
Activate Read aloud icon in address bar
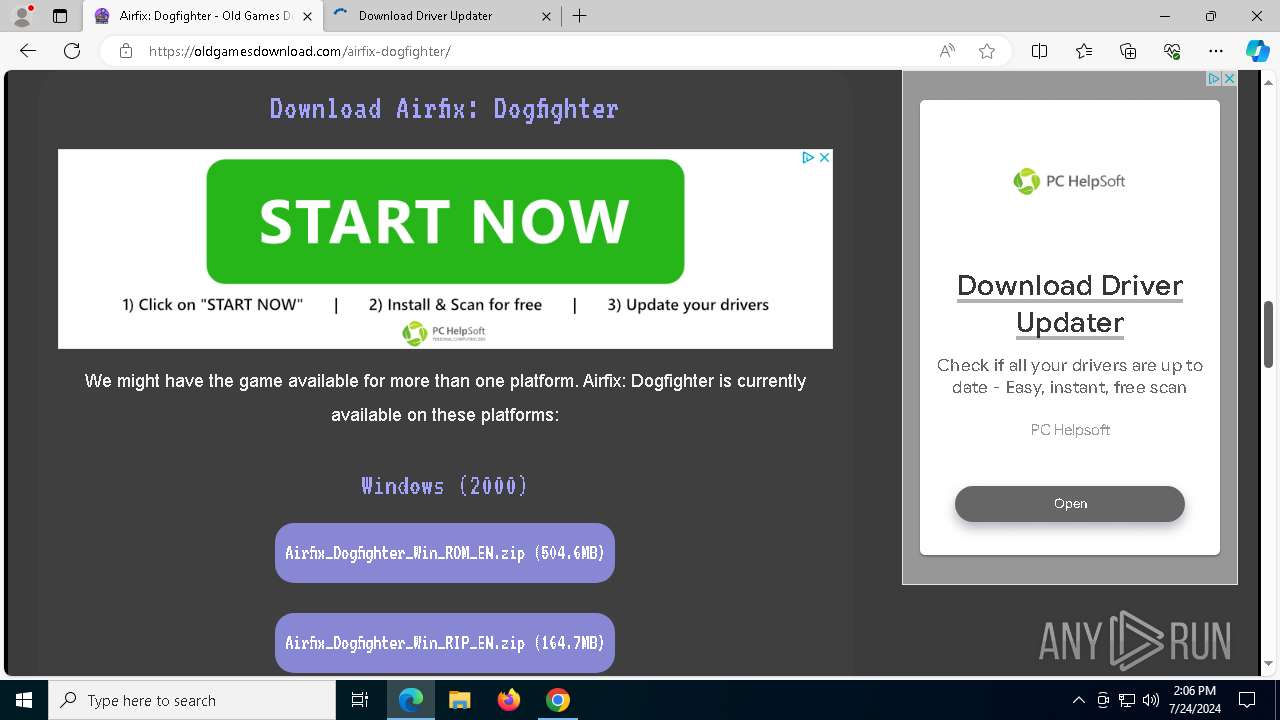coord(947,51)
